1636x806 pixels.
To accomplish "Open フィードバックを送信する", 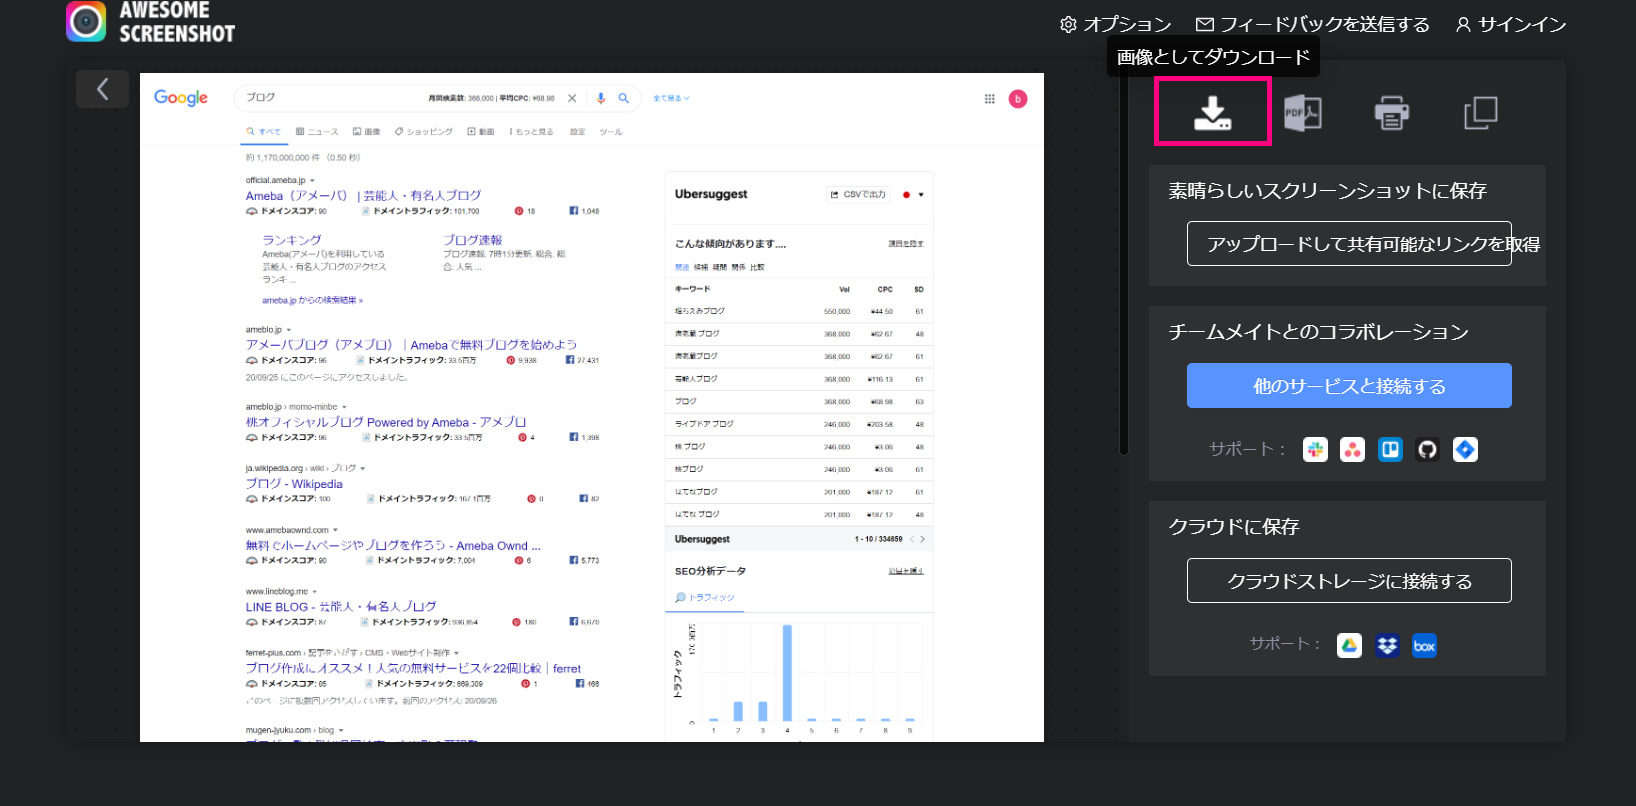I will (x=1312, y=24).
